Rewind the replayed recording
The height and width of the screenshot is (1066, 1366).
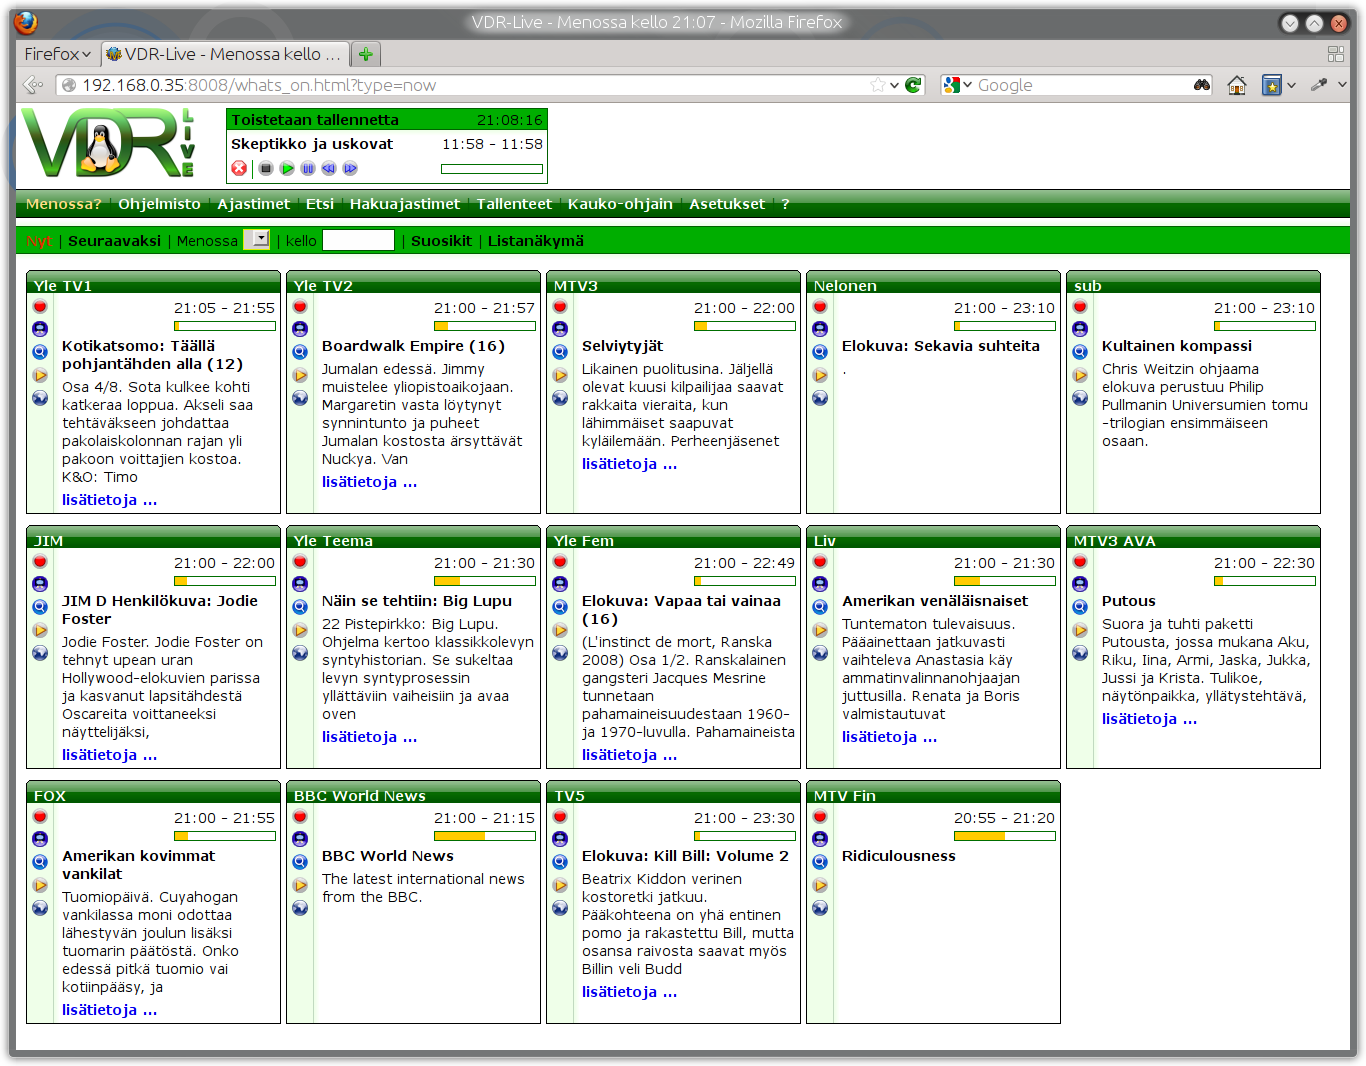pos(329,168)
